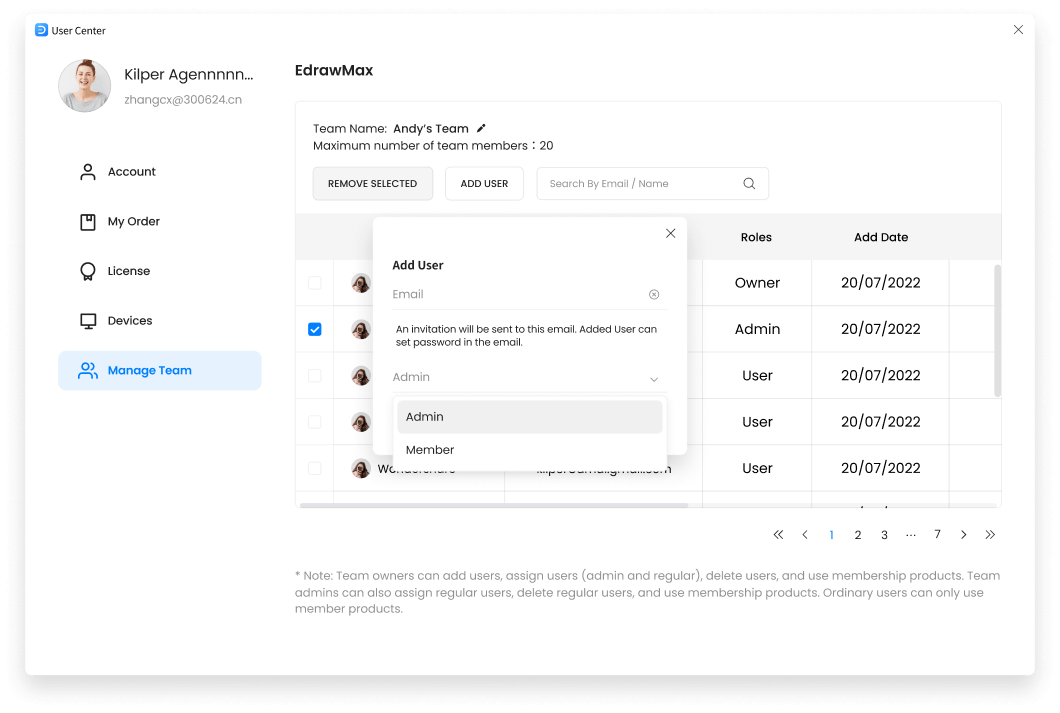This screenshot has width=1060, height=713.
Task: Click the horizontal scrollbar under the table
Action: point(493,505)
